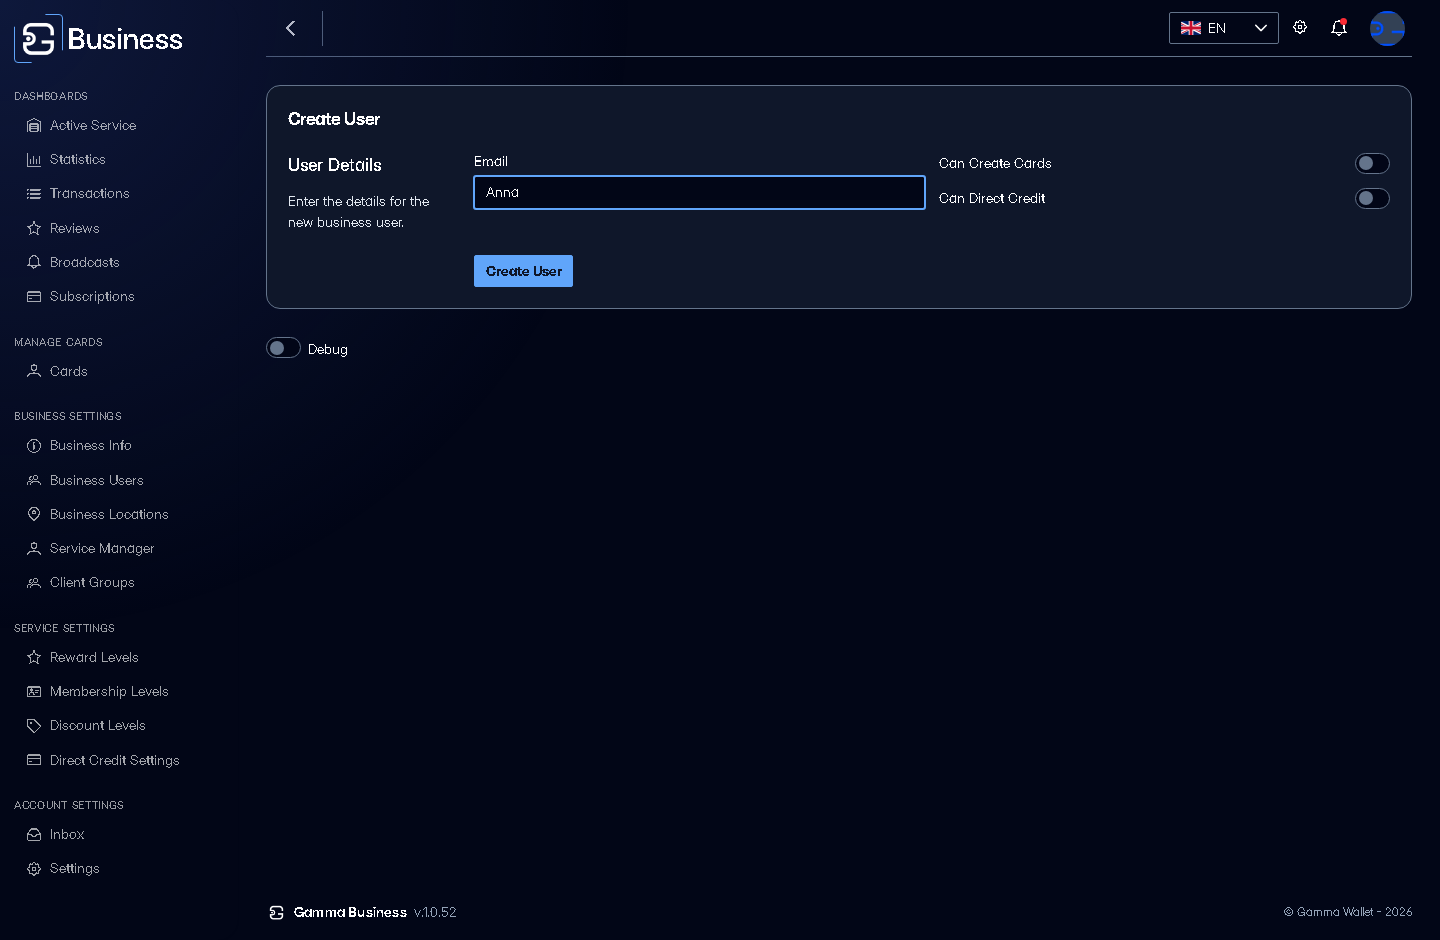The height and width of the screenshot is (940, 1440).
Task: Turn on the Debug toggle
Action: coord(284,348)
